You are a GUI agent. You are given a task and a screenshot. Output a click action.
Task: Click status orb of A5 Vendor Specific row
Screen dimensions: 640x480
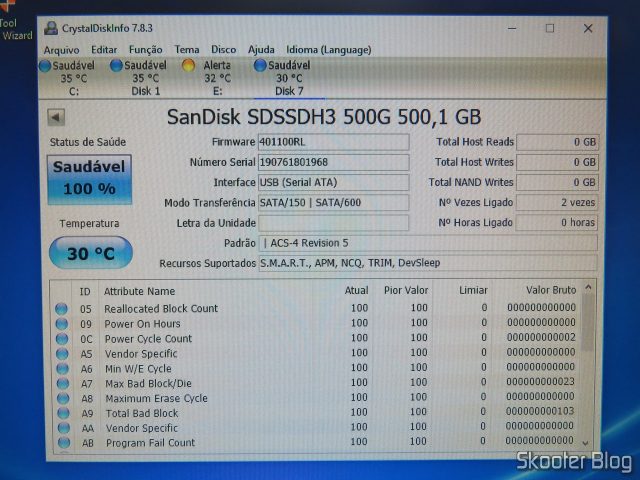point(62,354)
